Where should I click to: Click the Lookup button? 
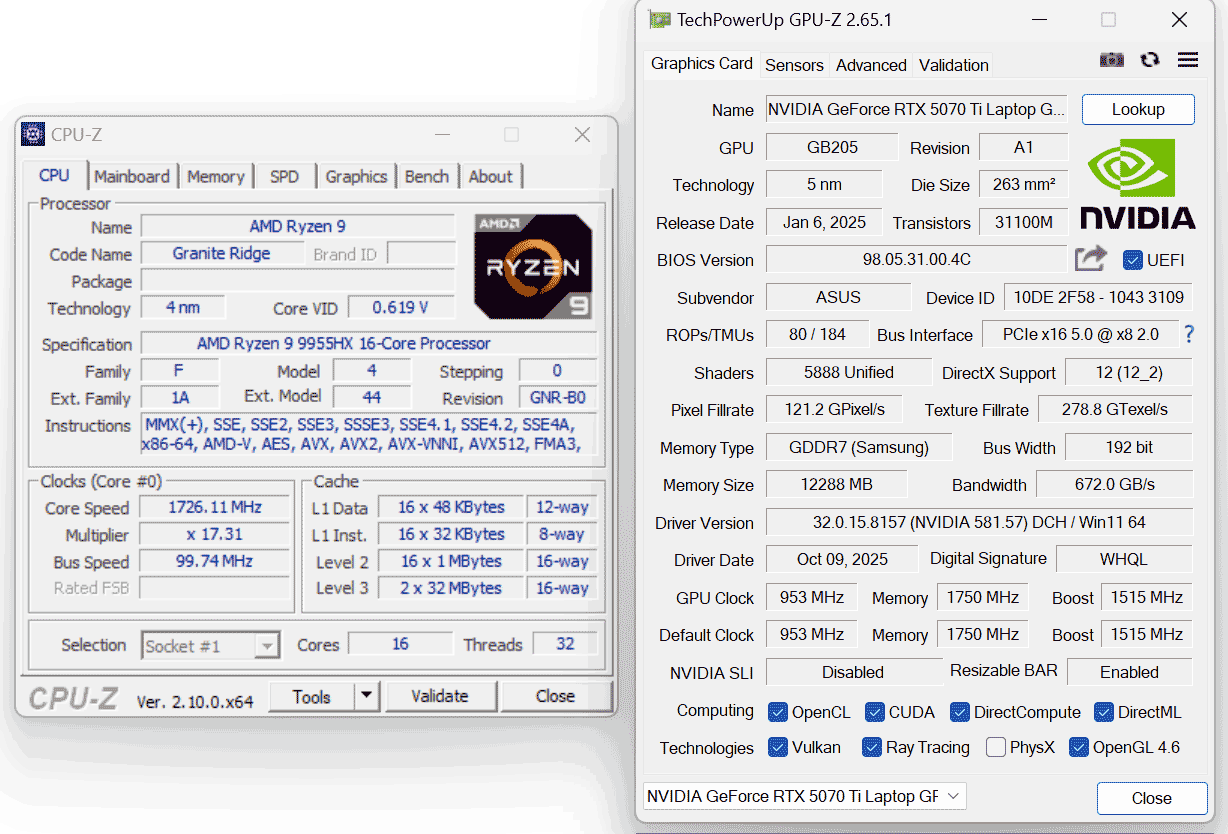1137,109
